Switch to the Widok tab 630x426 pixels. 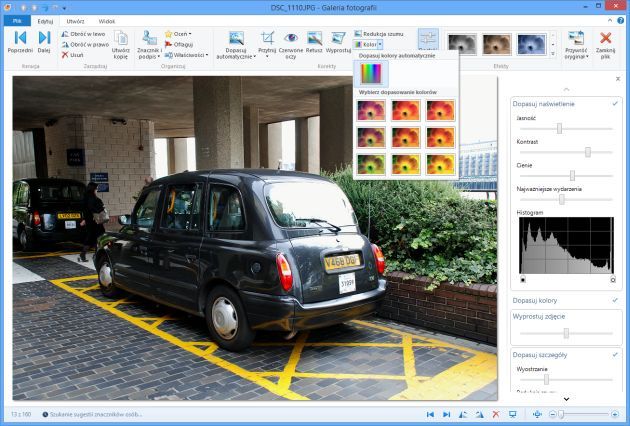(x=106, y=21)
